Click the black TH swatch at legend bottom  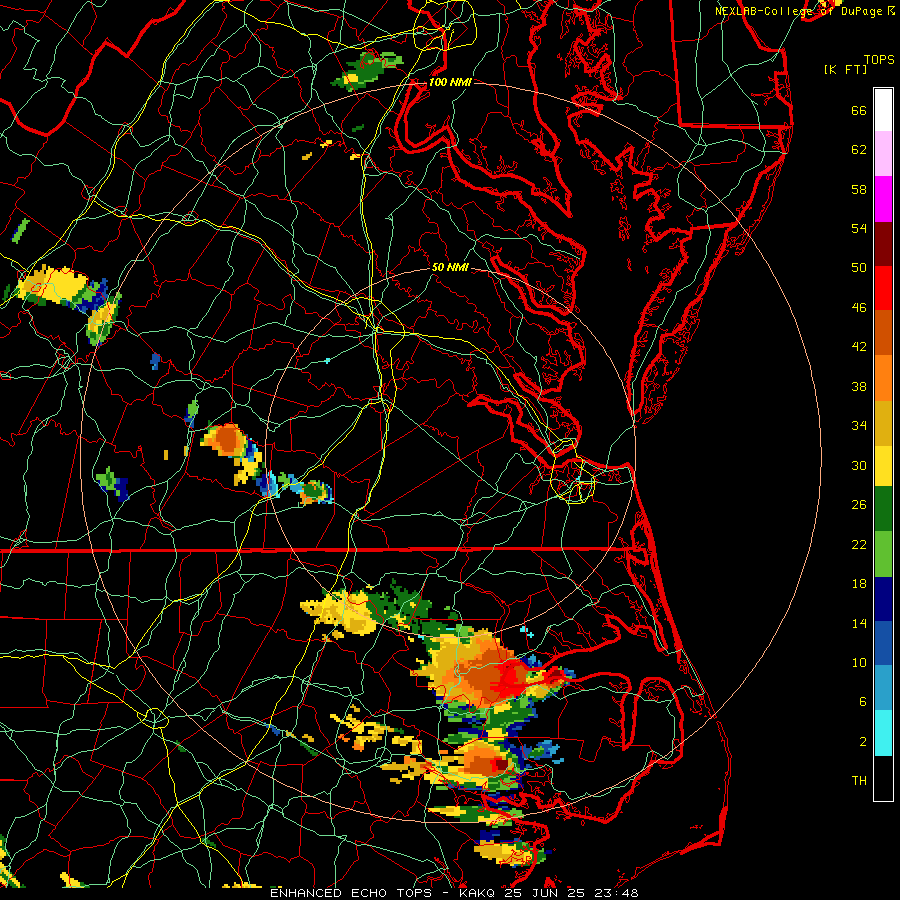pos(883,778)
